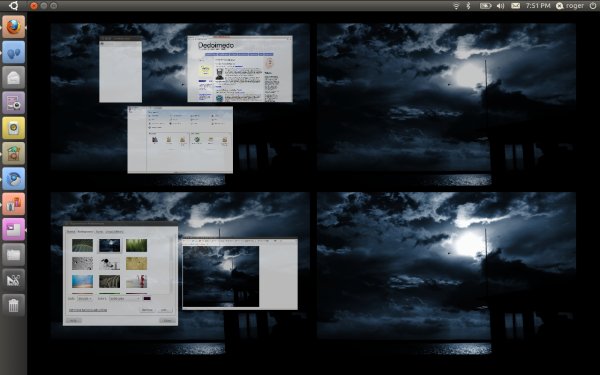Choose the green grass wallpaper thumbnail
Viewport: 600px width, 375px height.
(x=137, y=245)
